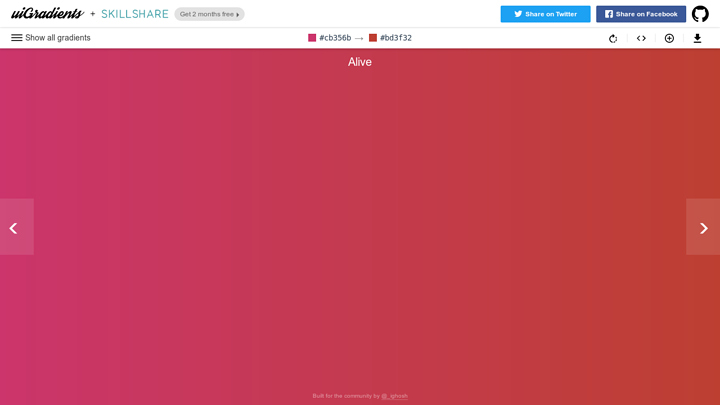Image resolution: width=720 pixels, height=405 pixels.
Task: Open the GitHub repository icon
Action: tap(700, 14)
